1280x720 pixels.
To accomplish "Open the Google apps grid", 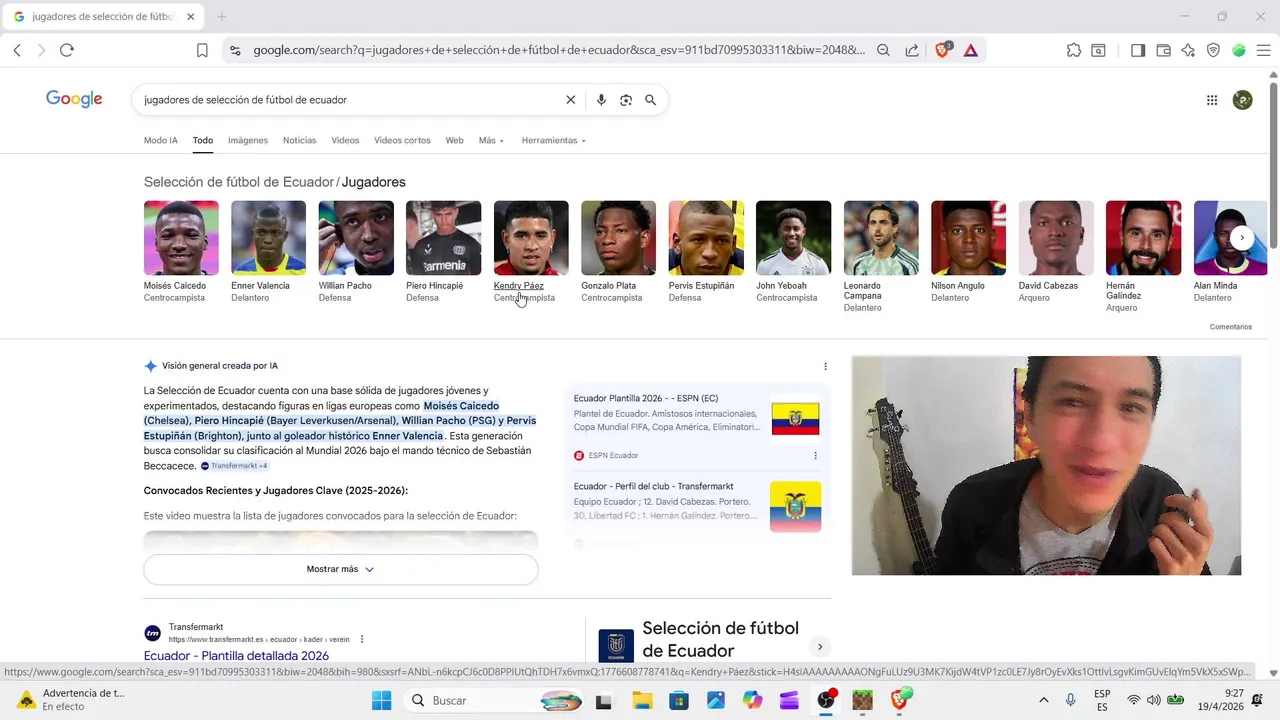I will [x=1212, y=100].
